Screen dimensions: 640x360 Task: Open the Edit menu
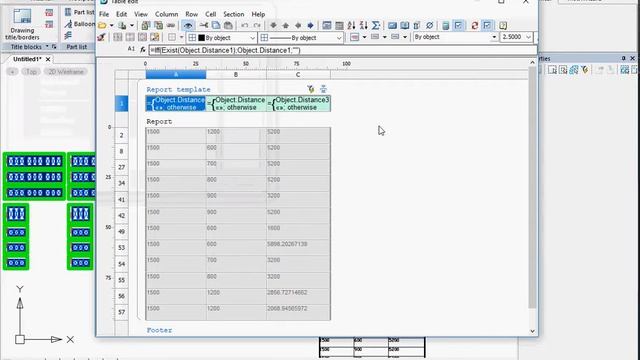pyautogui.click(x=122, y=14)
